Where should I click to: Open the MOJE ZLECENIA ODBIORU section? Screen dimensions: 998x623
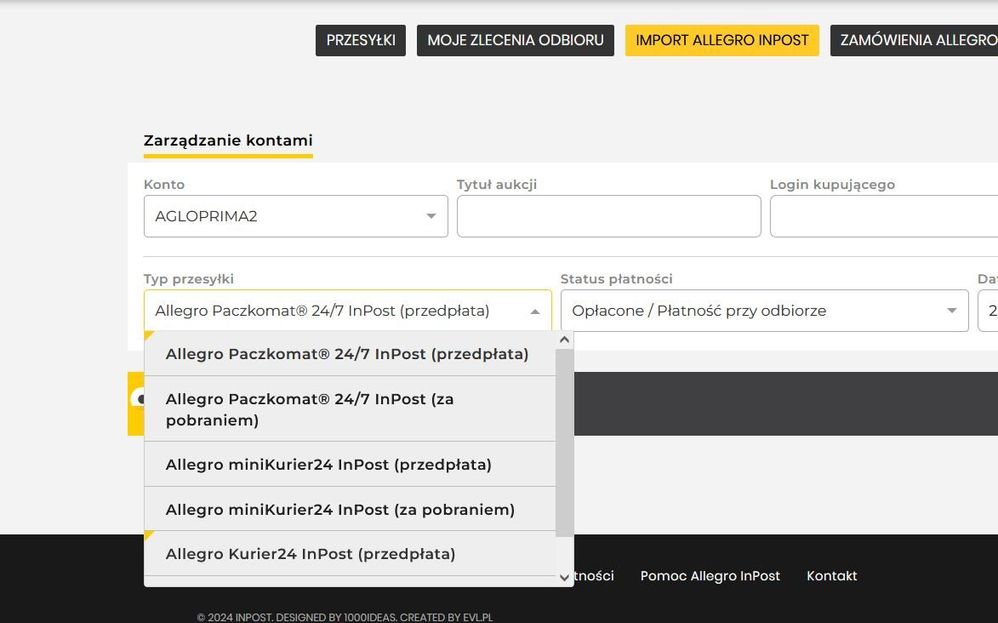pos(515,40)
